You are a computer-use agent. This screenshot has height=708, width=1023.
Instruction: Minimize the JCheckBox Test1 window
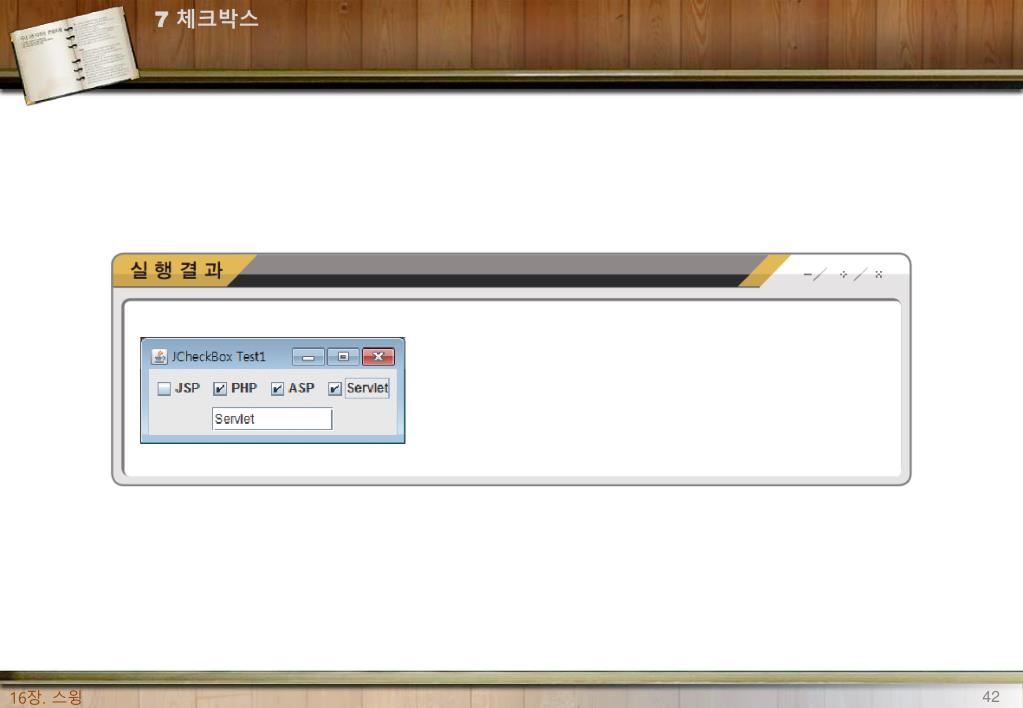(x=309, y=356)
